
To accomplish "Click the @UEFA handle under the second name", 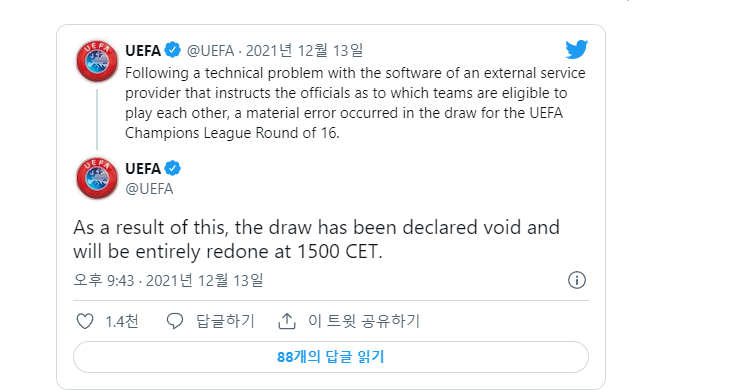I will [x=149, y=189].
